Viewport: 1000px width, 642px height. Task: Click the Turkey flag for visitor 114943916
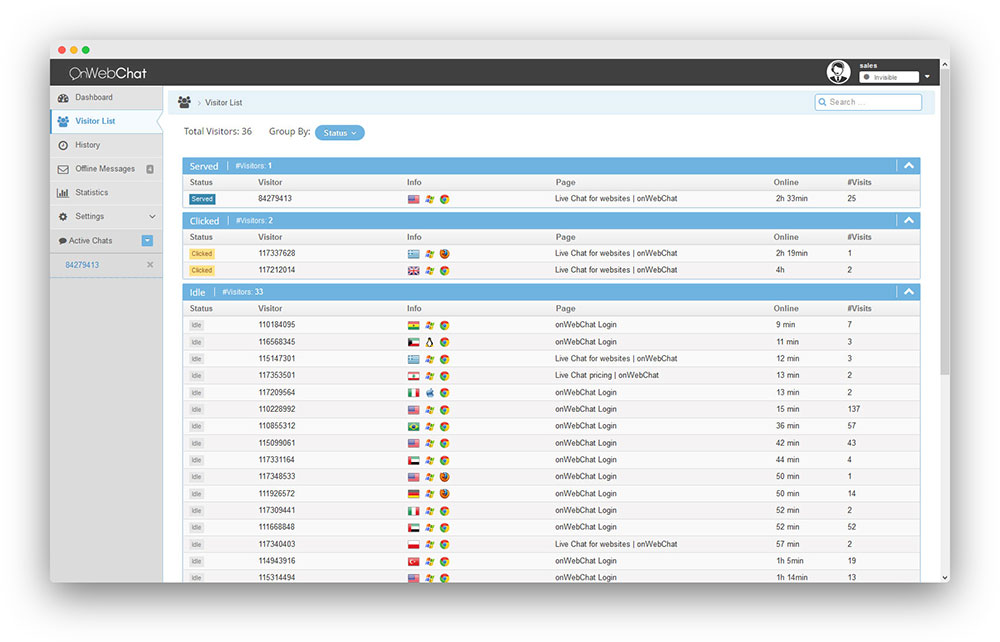coord(413,562)
